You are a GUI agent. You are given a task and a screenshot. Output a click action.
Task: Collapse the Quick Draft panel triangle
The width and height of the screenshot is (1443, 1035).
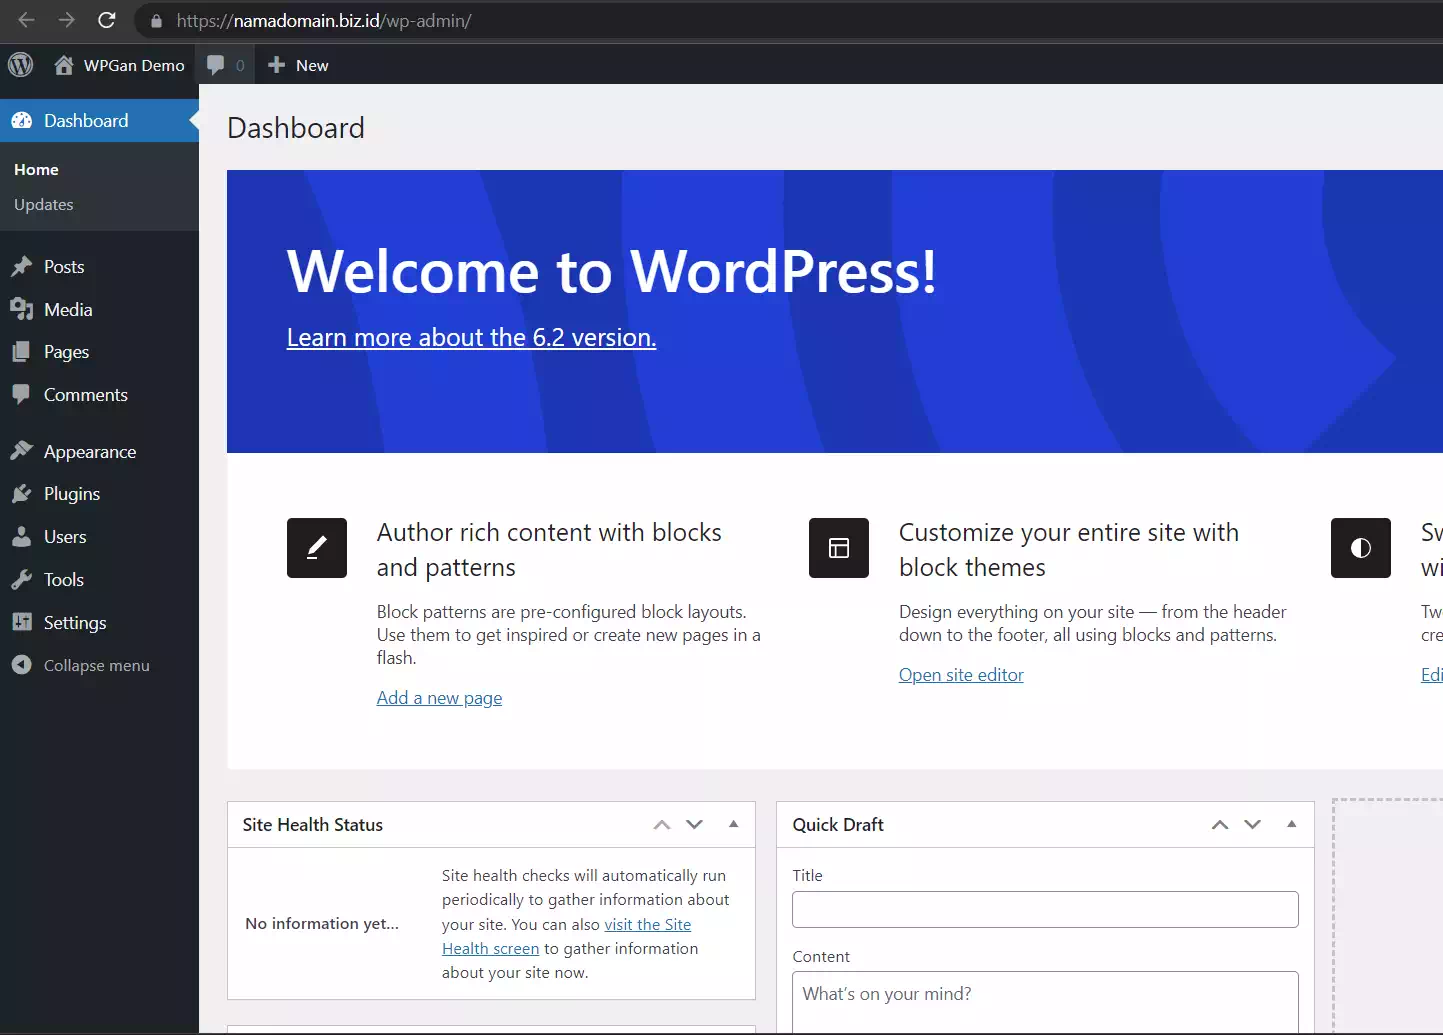coord(1292,824)
